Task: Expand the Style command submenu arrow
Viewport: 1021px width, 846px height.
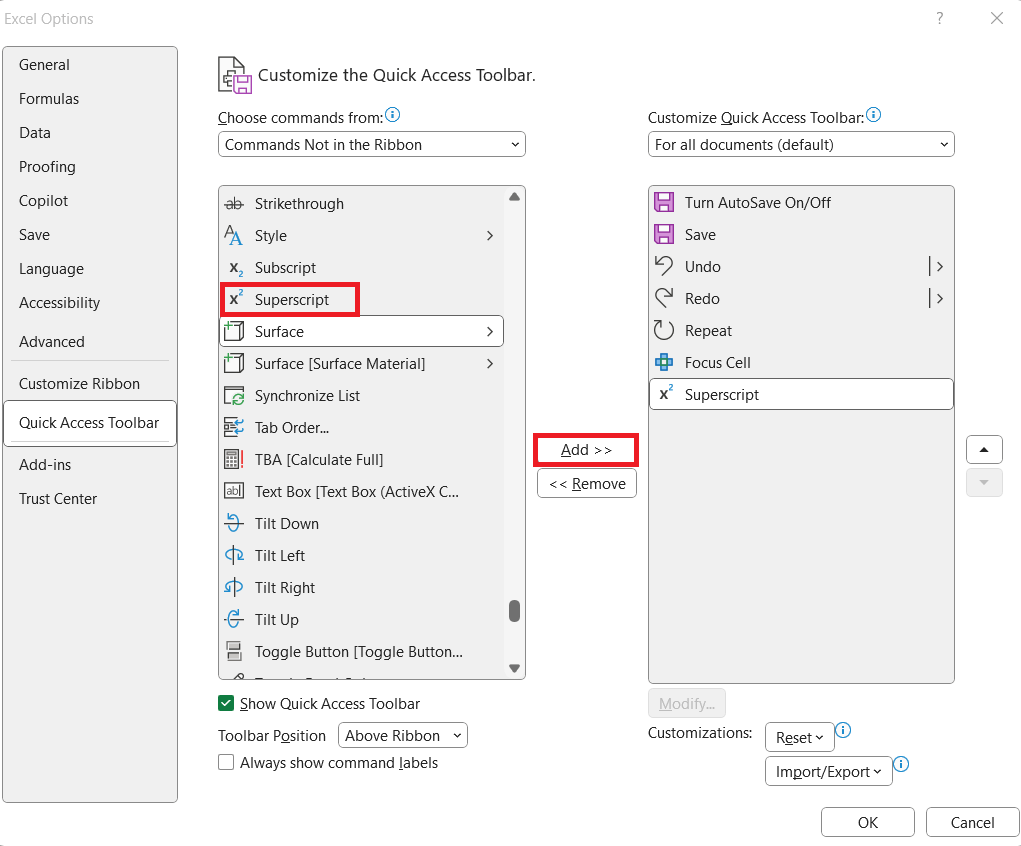Action: tap(490, 236)
